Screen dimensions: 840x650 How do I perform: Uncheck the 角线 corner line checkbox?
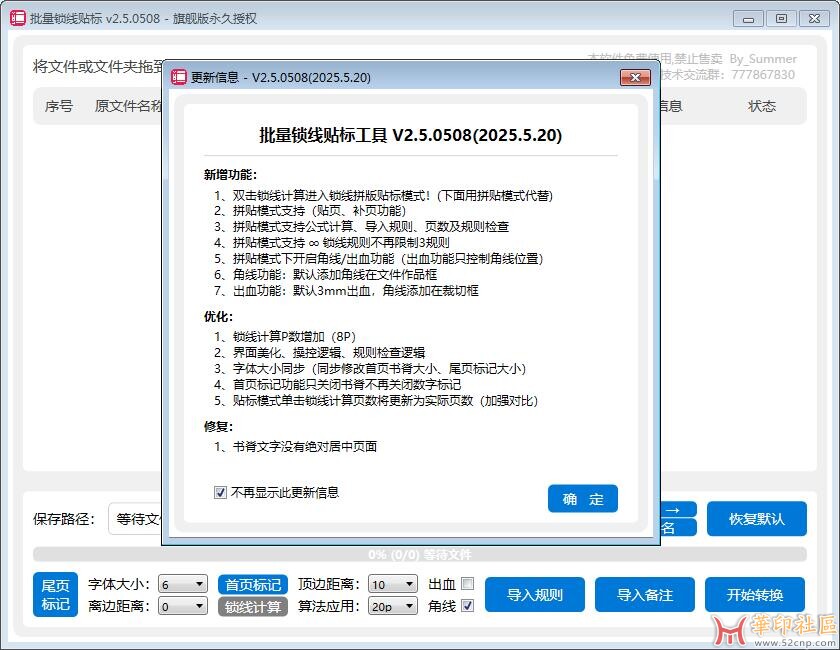click(467, 606)
